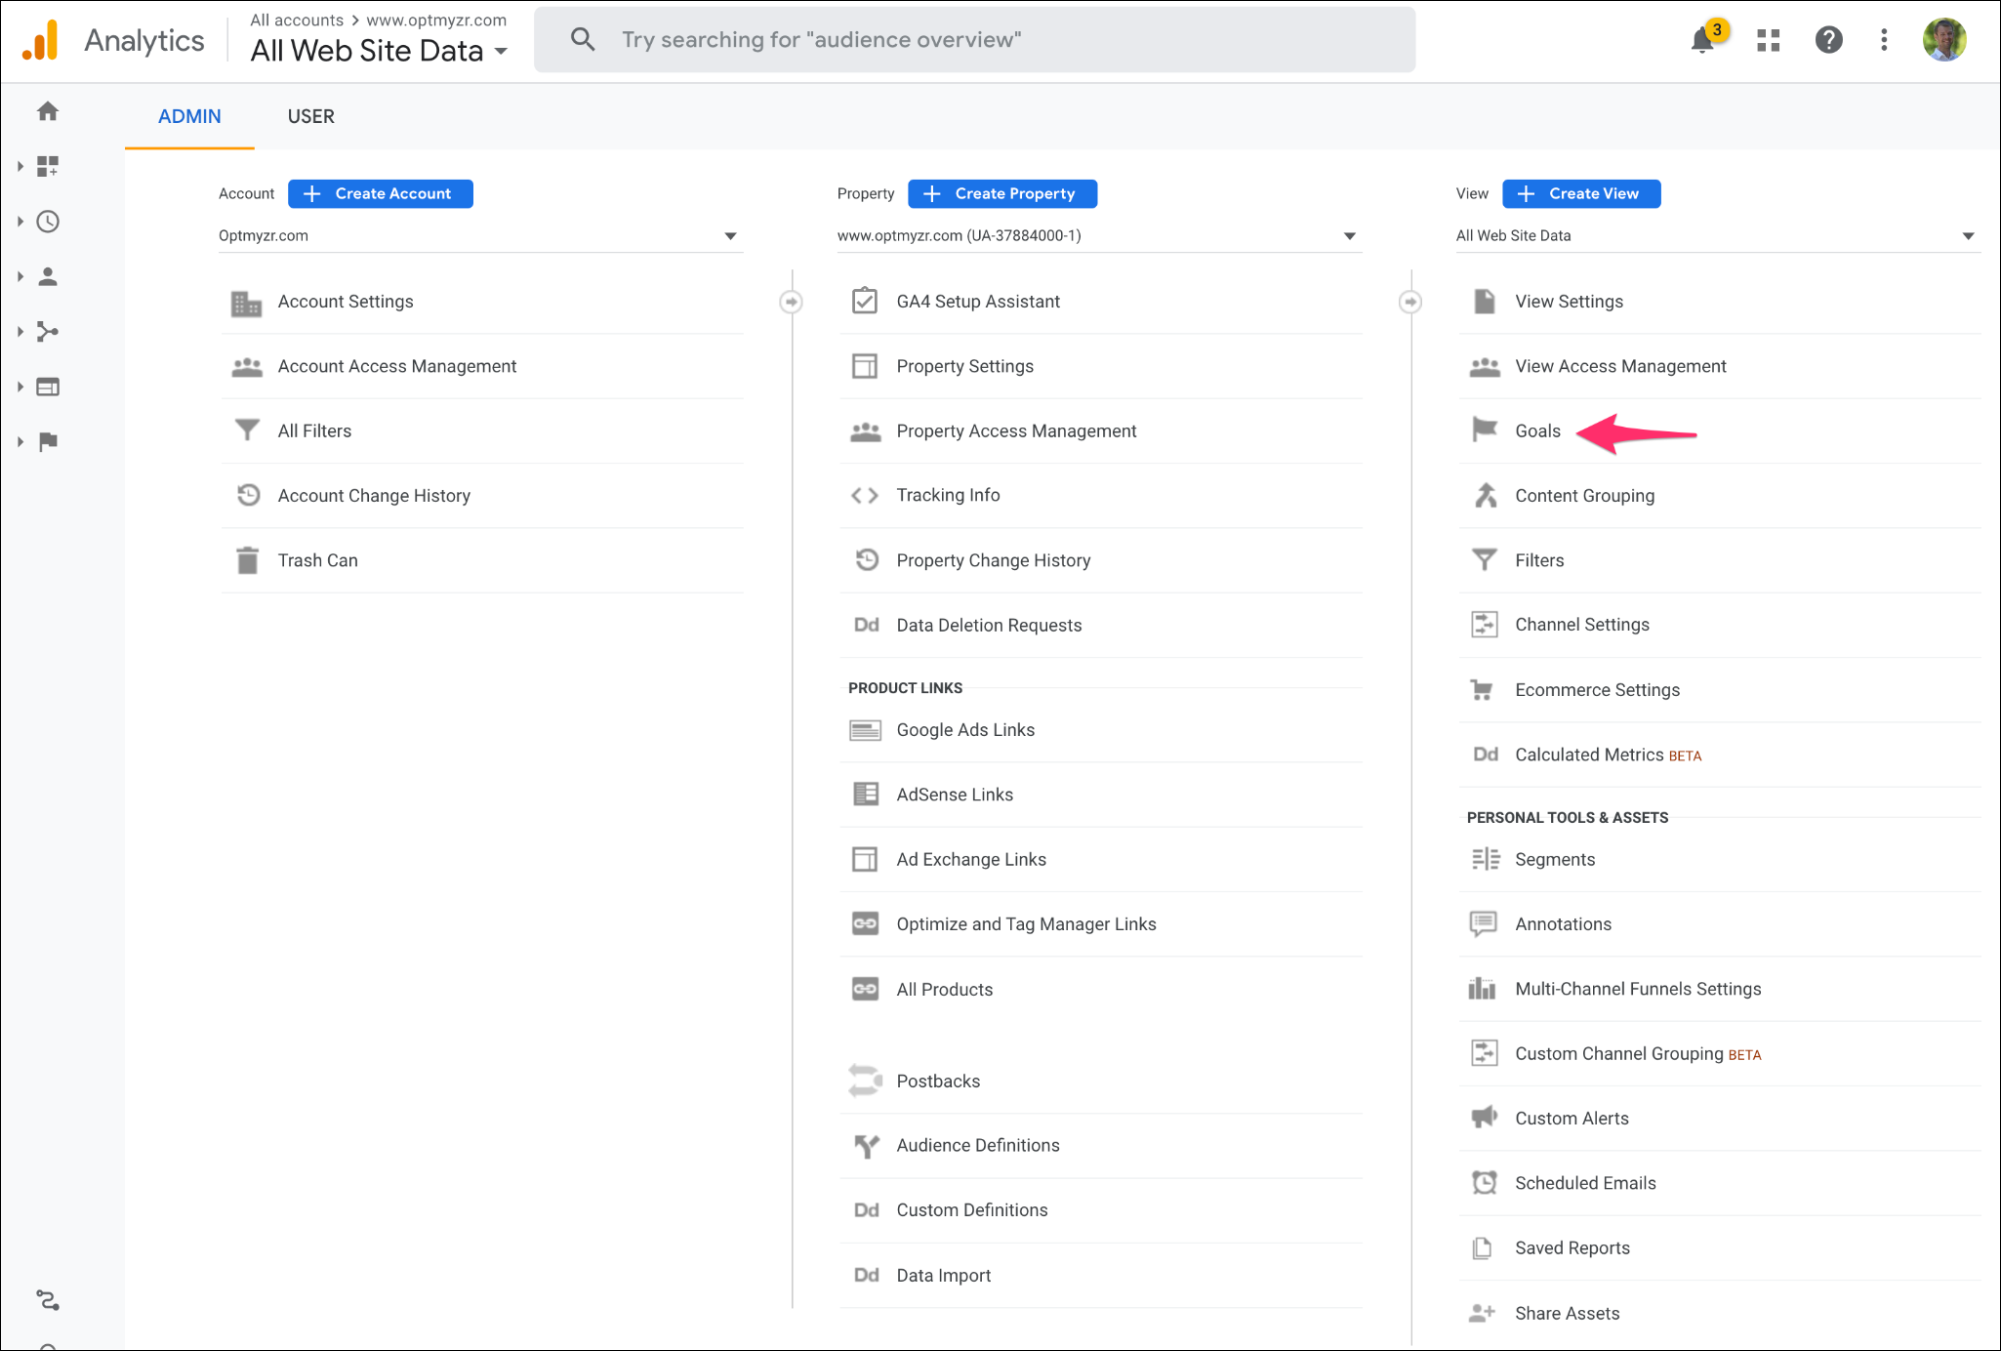
Task: Go to Home via sidebar house icon
Action: [x=47, y=111]
